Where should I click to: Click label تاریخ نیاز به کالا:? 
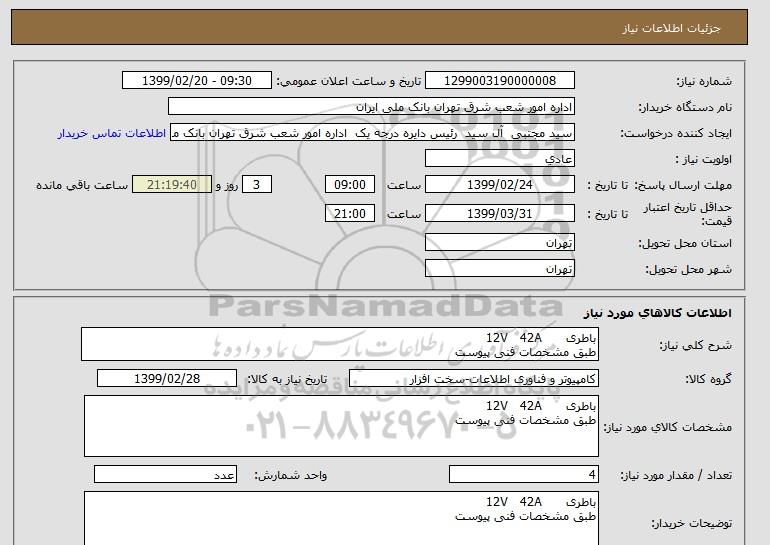point(287,379)
